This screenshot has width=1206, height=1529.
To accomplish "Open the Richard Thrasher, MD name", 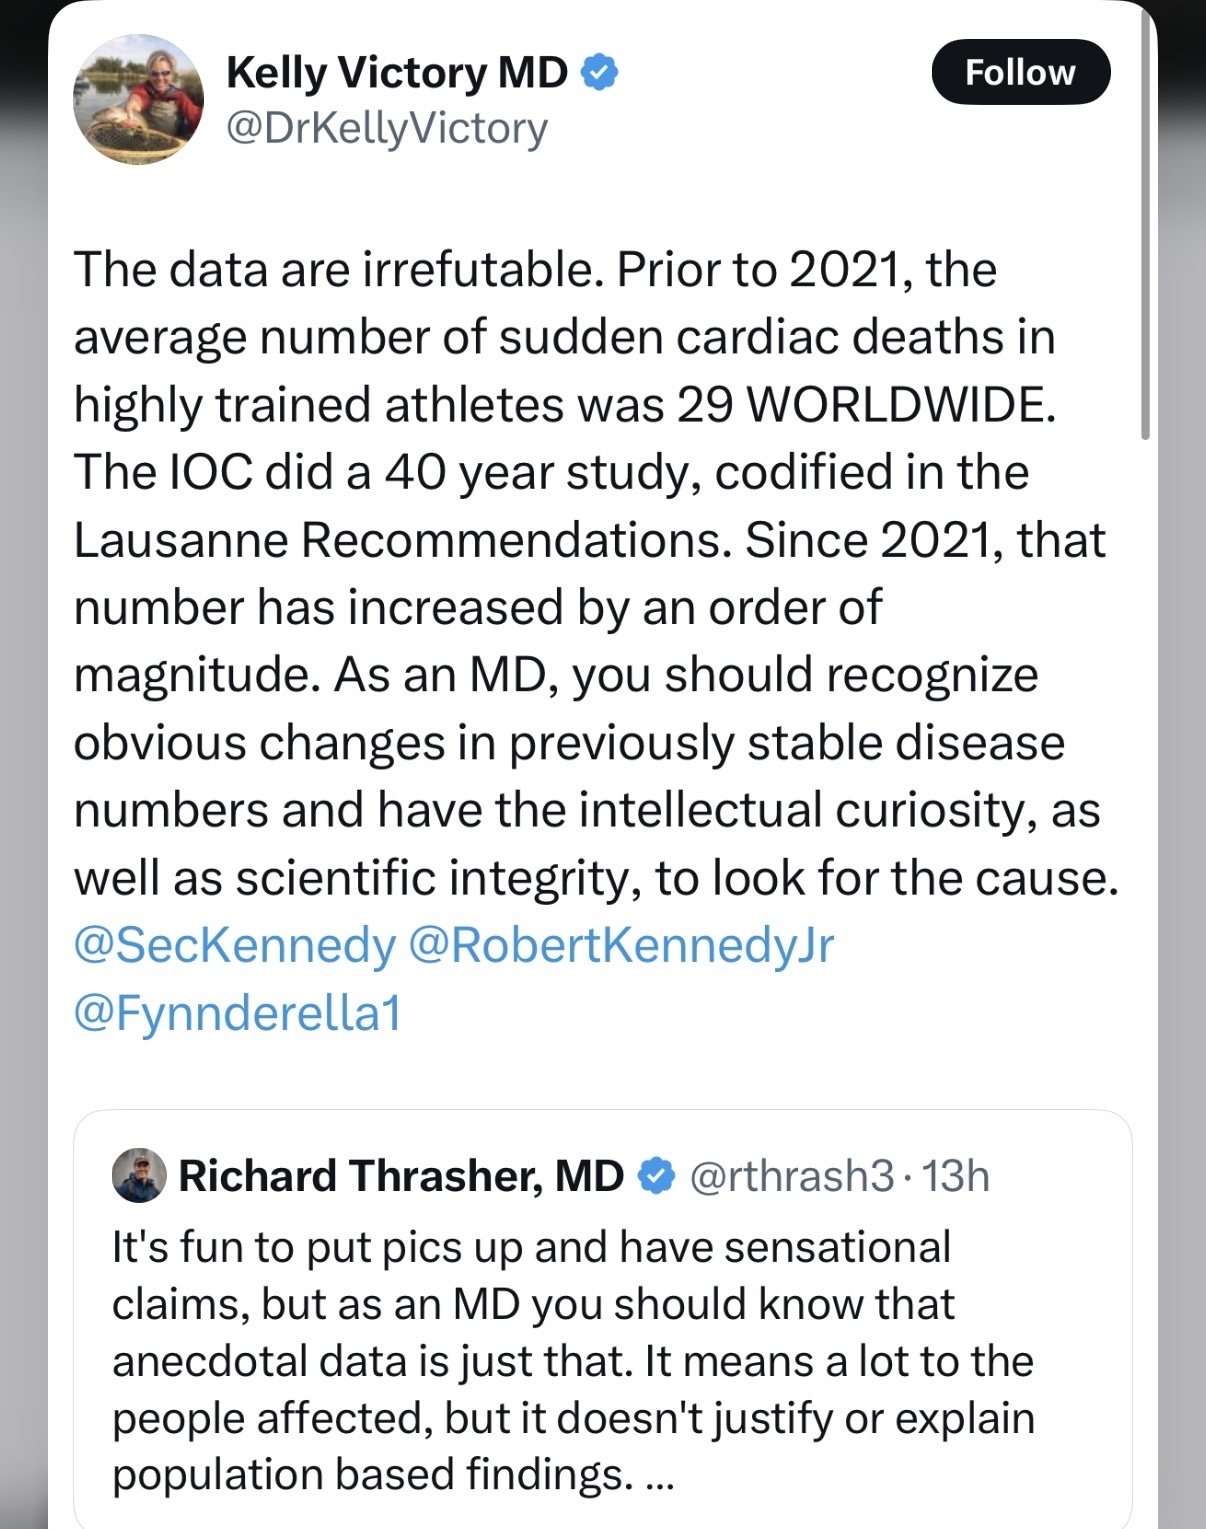I will point(401,1176).
